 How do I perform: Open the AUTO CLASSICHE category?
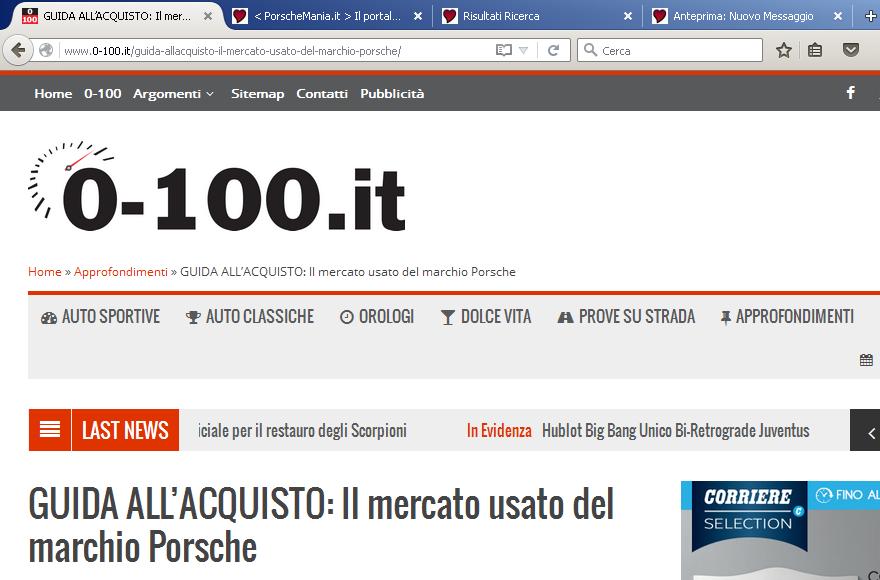point(250,317)
